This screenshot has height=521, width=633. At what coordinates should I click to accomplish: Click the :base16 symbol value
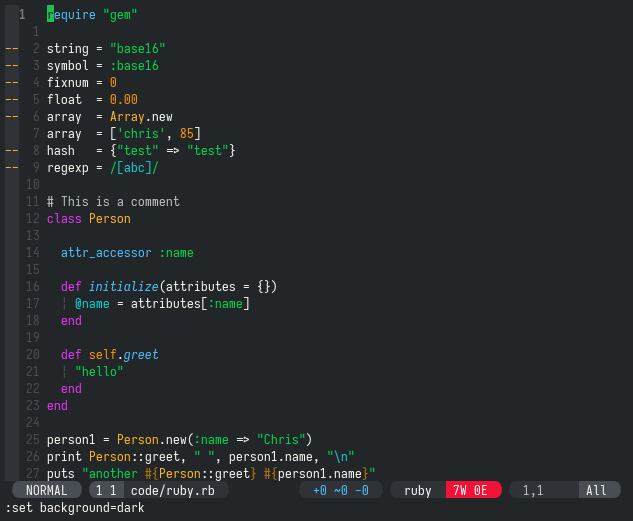[134, 66]
